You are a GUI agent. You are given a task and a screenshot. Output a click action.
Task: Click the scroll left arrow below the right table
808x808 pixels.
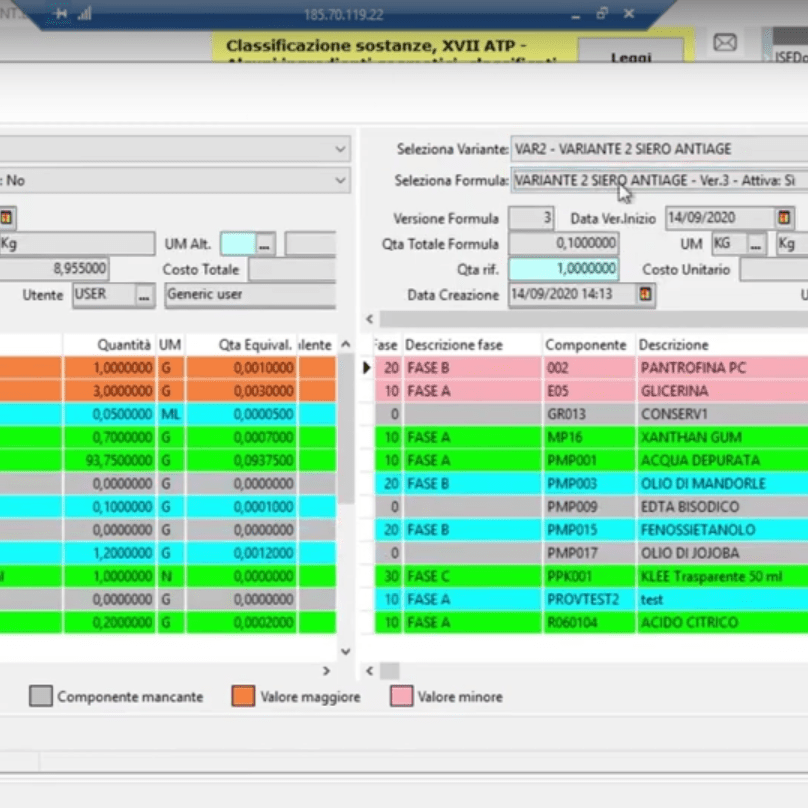(x=369, y=671)
